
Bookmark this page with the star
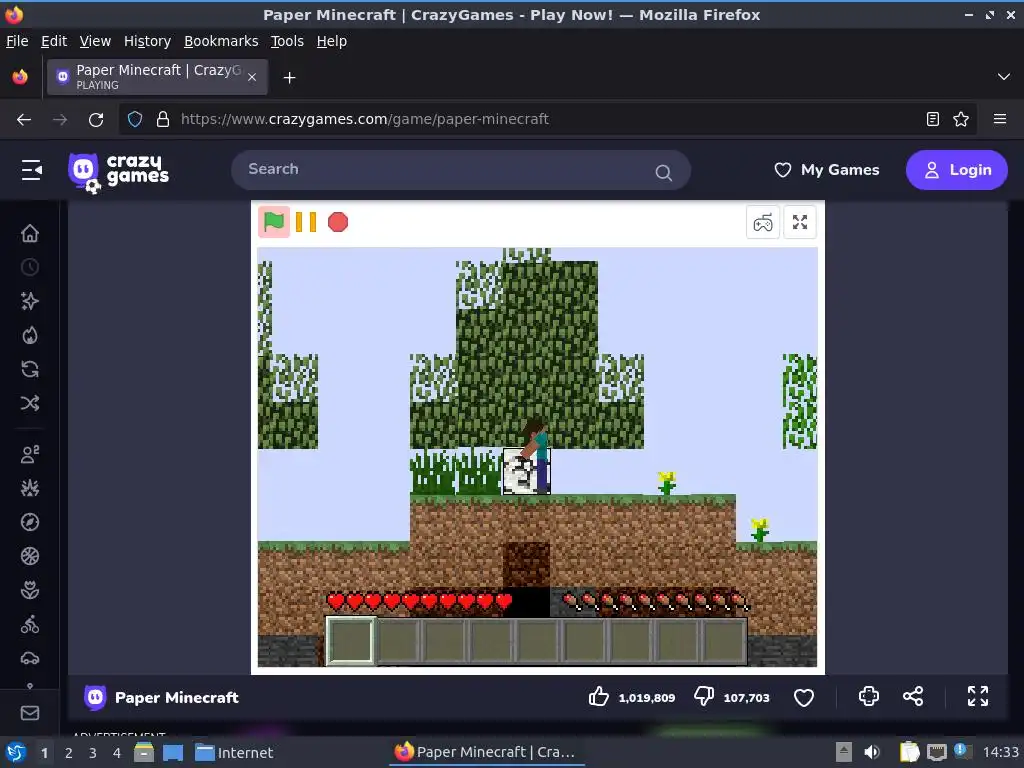tap(961, 119)
